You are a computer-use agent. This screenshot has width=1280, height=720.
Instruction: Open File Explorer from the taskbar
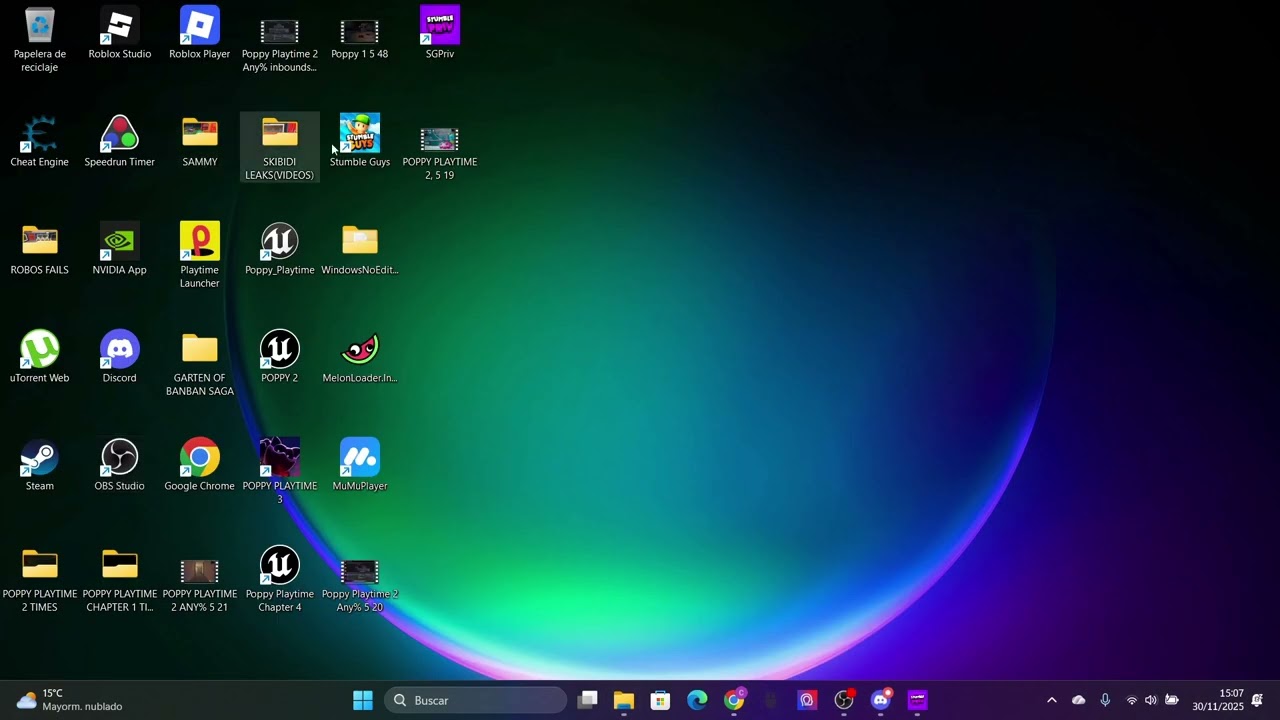[624, 700]
